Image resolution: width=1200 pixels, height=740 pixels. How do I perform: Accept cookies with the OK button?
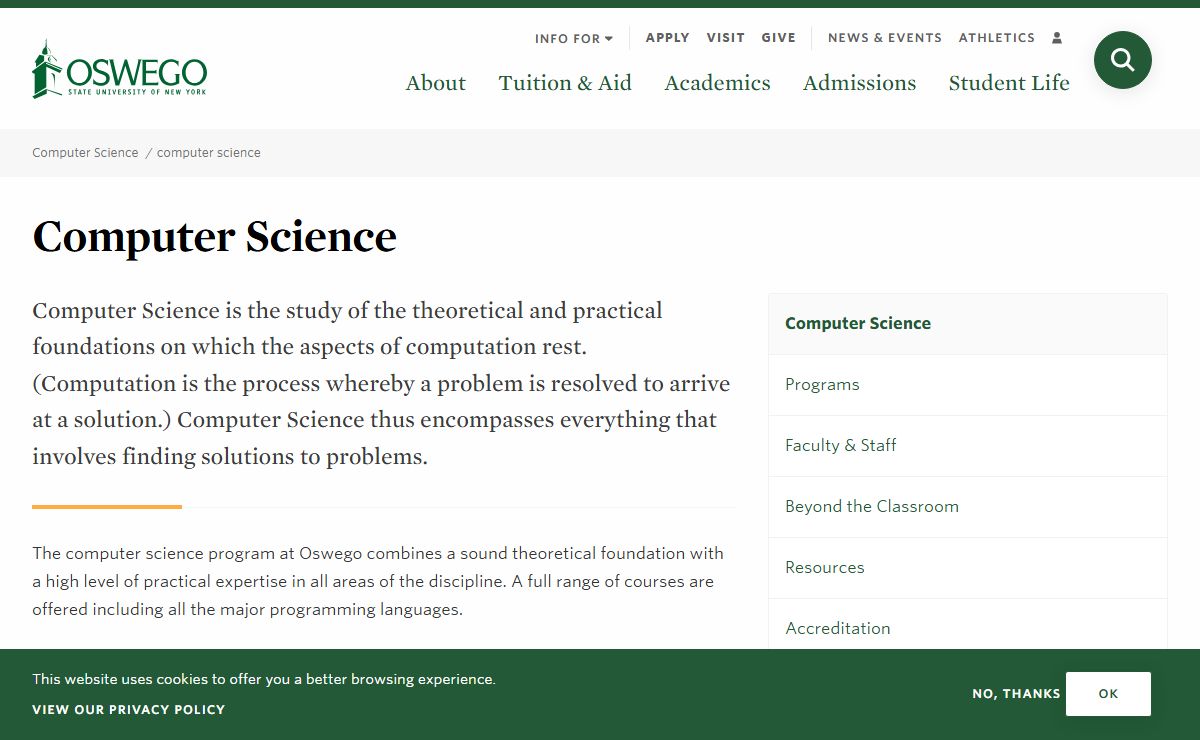[1108, 694]
